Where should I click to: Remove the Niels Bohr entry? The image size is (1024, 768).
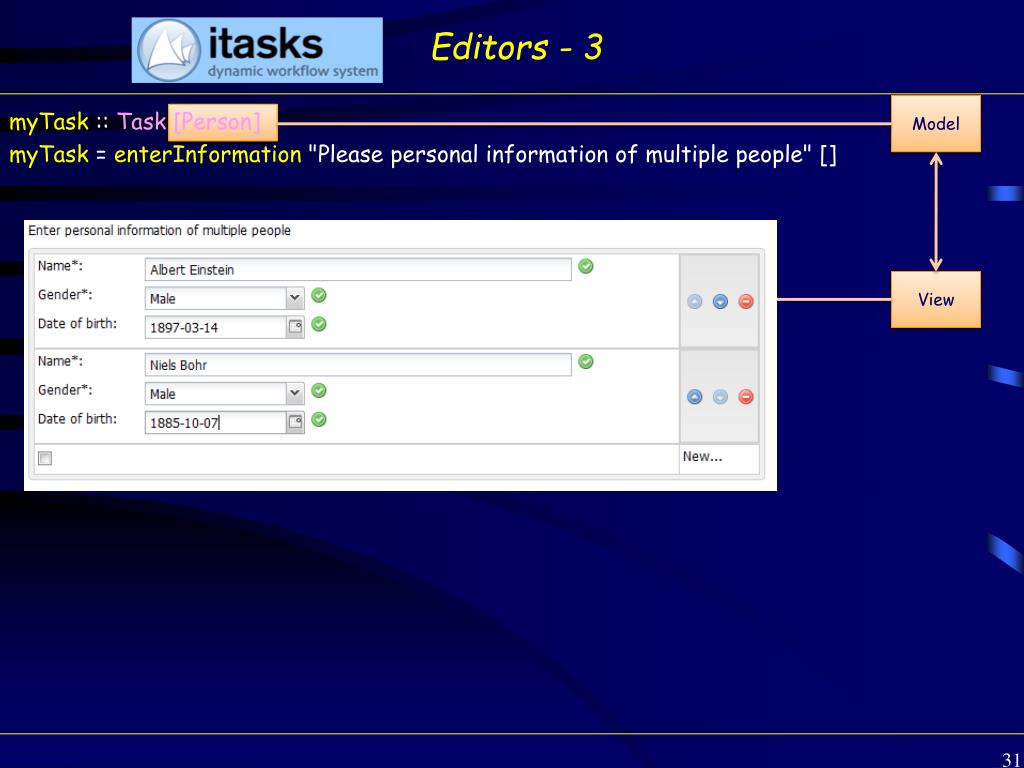click(x=746, y=397)
